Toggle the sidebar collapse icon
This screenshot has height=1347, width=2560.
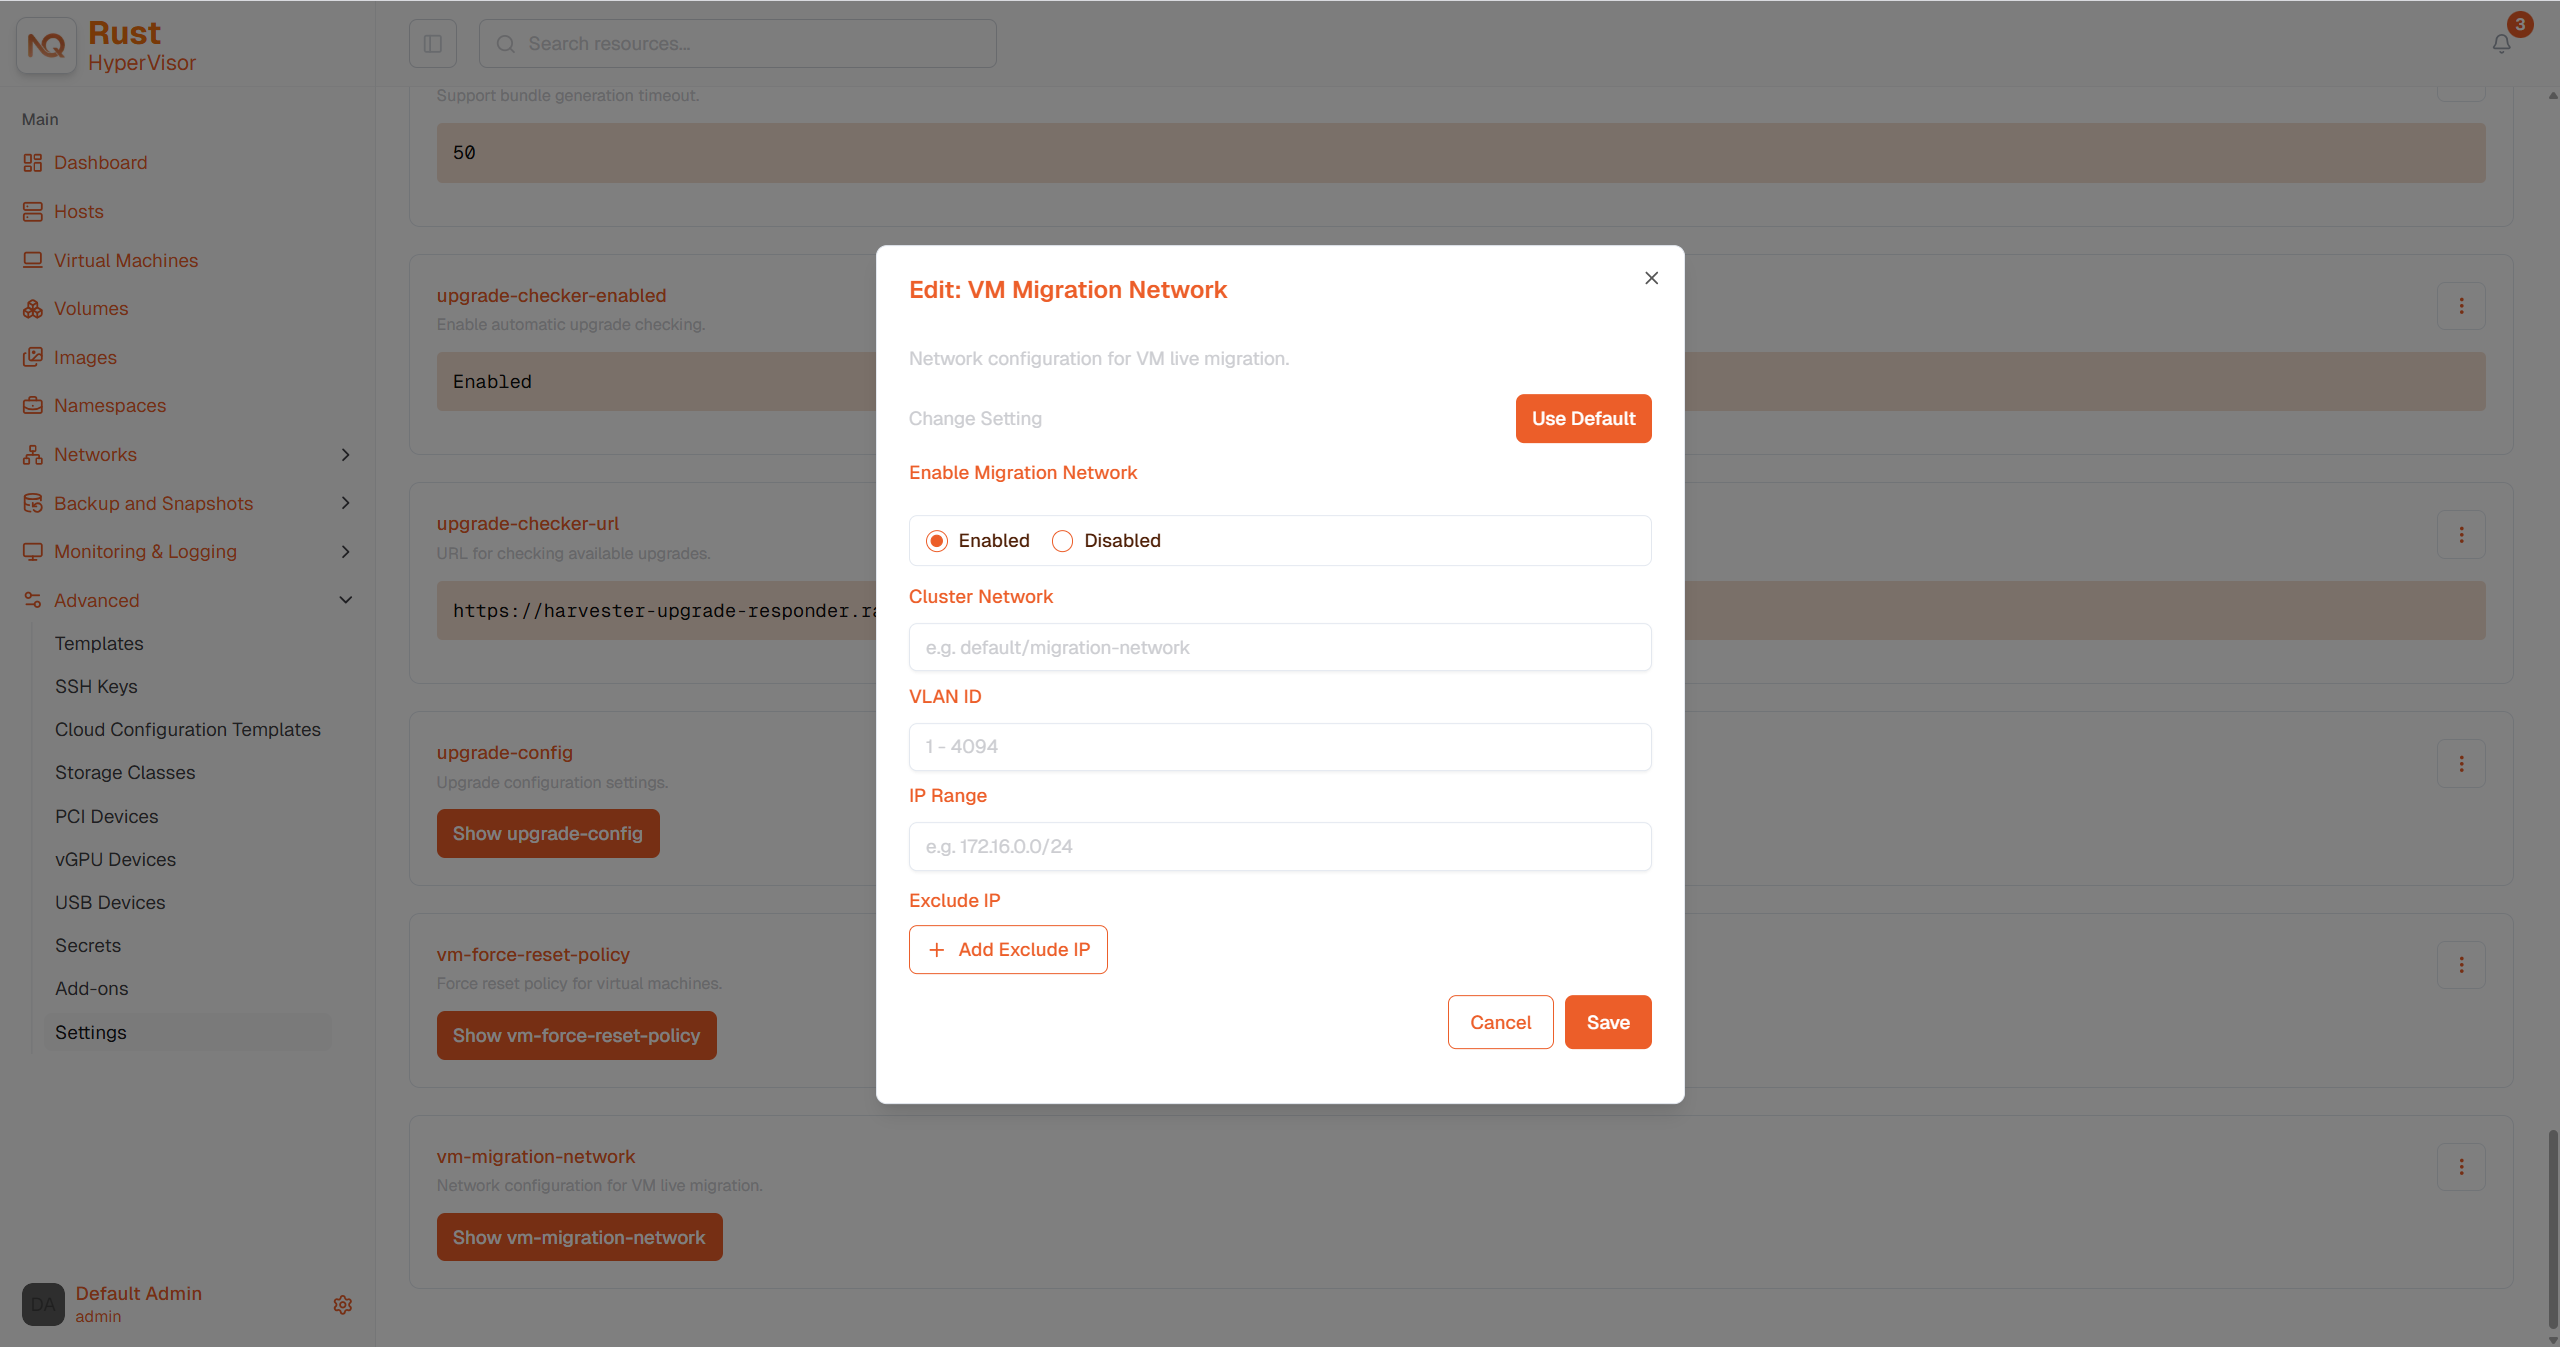pos(433,44)
